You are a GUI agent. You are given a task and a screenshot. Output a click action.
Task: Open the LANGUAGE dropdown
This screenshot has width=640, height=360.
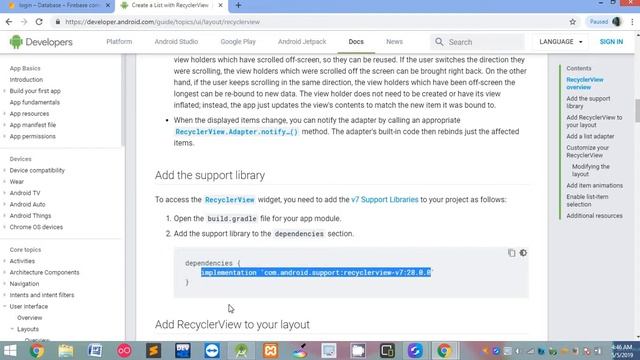pos(561,42)
